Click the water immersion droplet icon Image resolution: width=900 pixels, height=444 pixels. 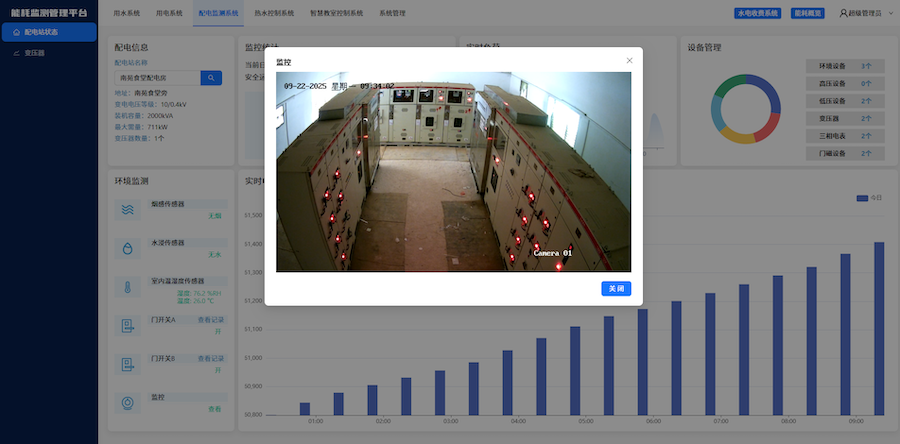[127, 248]
